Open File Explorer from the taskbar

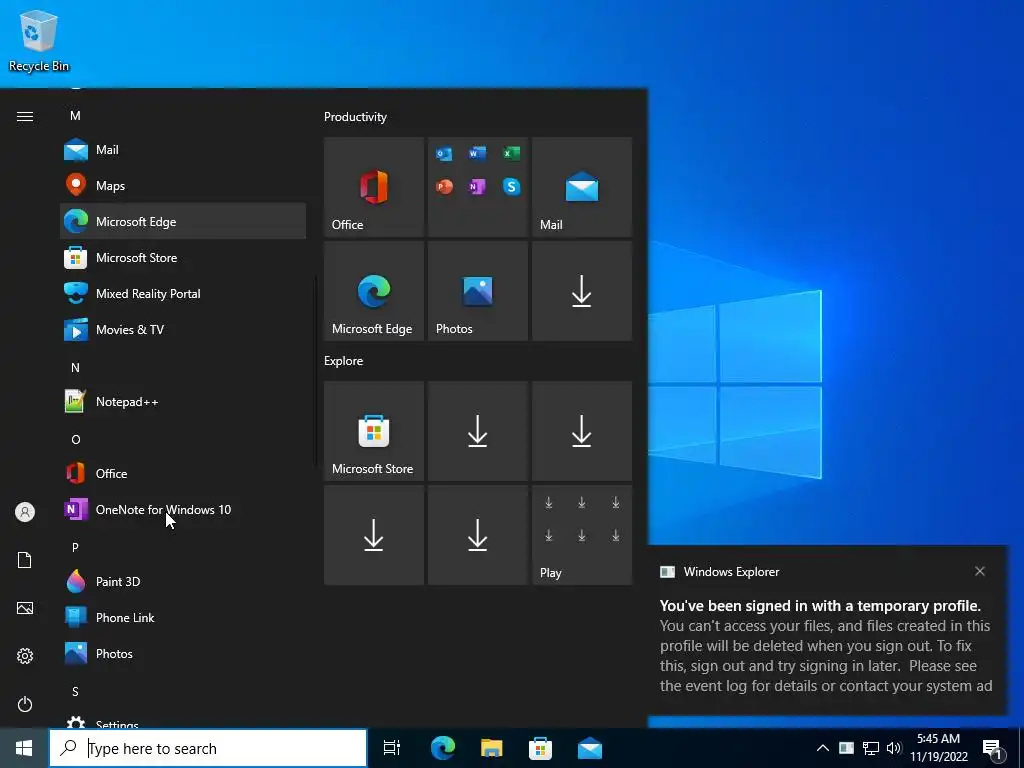coord(492,748)
